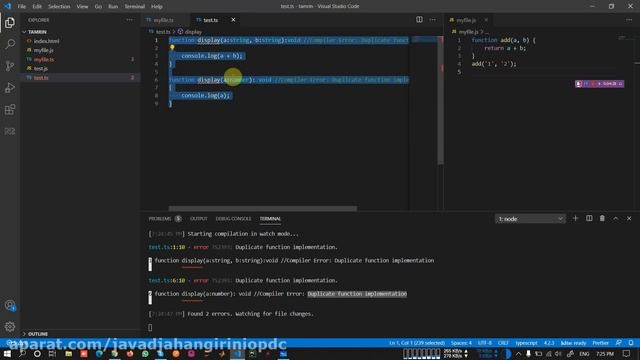This screenshot has width=640, height=360.
Task: Maximize the panel with the up chevron
Action: (616, 218)
